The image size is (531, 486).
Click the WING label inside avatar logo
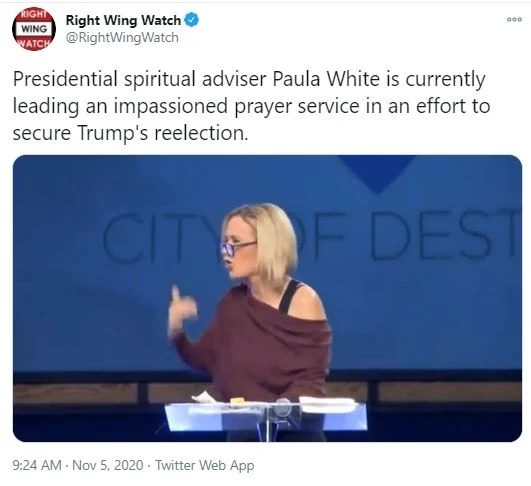pos(34,29)
